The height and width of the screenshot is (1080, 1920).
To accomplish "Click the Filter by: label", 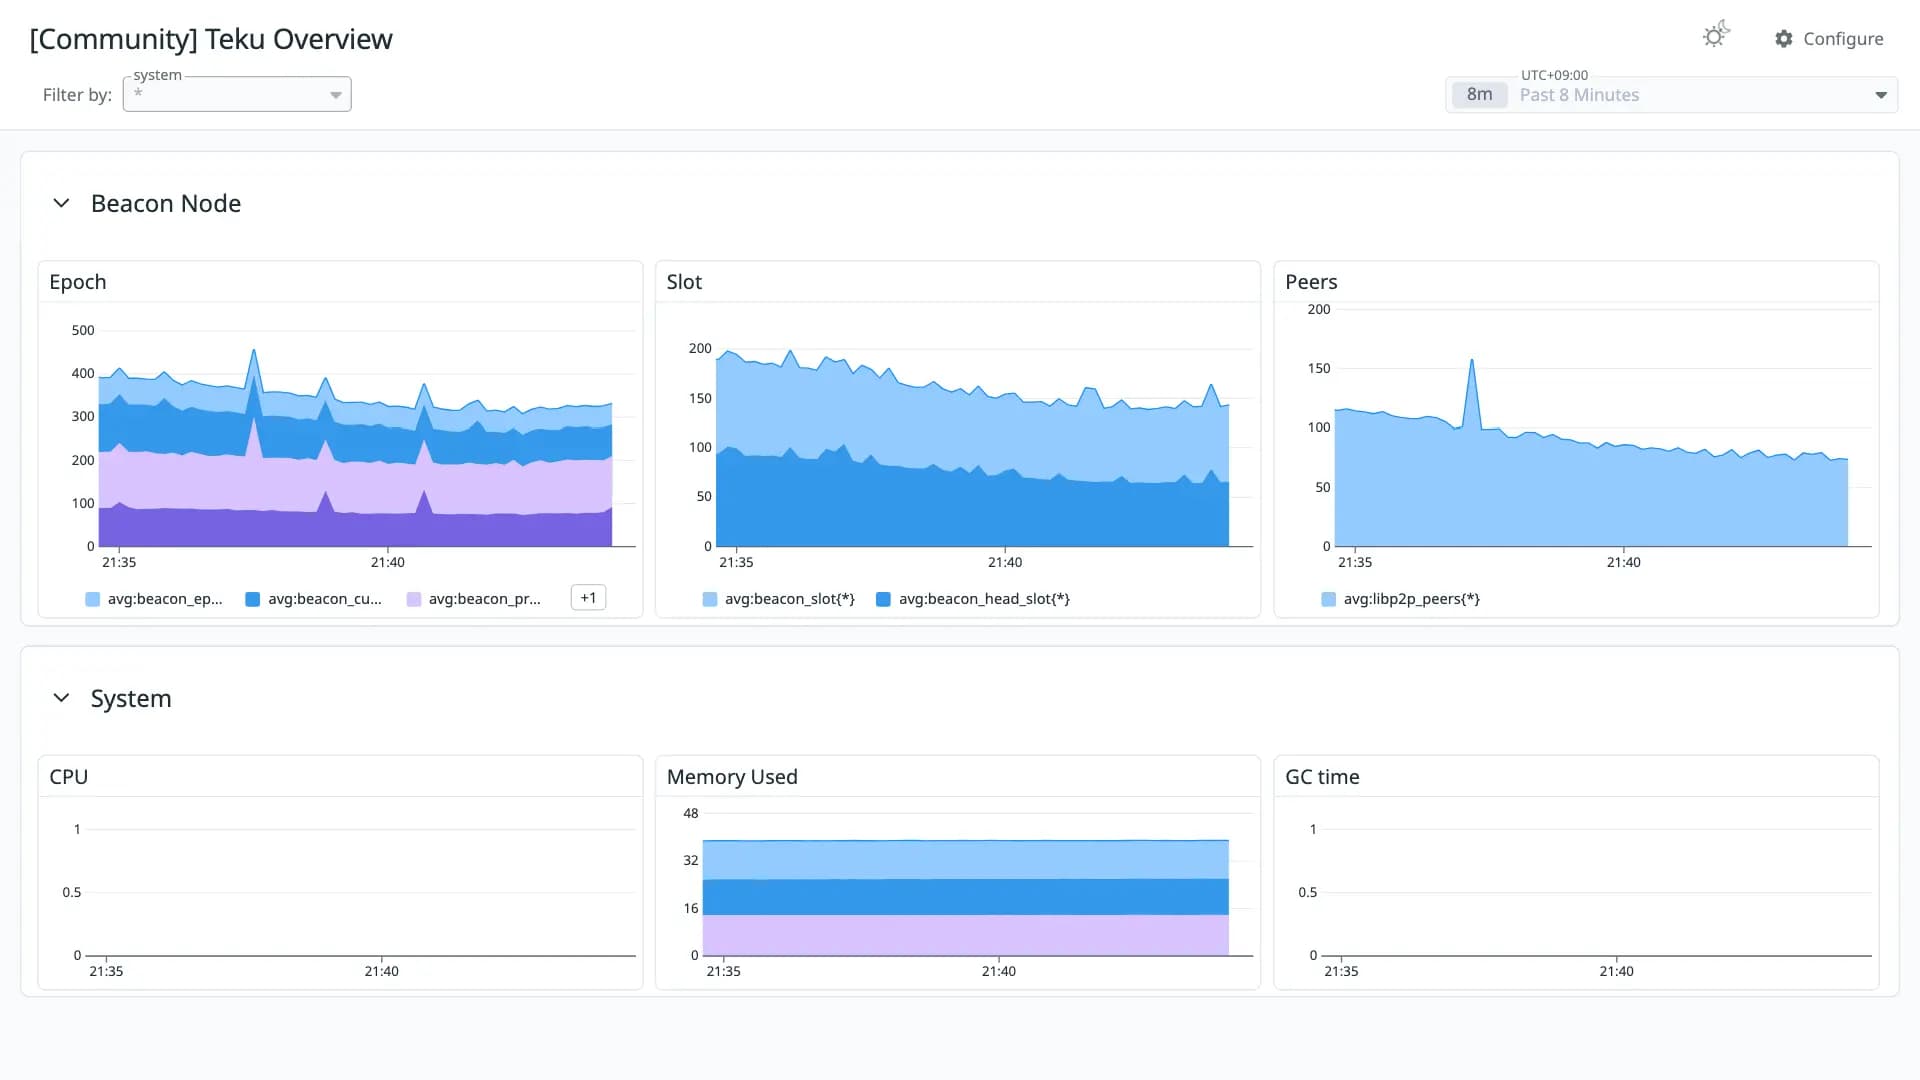I will pyautogui.click(x=77, y=95).
